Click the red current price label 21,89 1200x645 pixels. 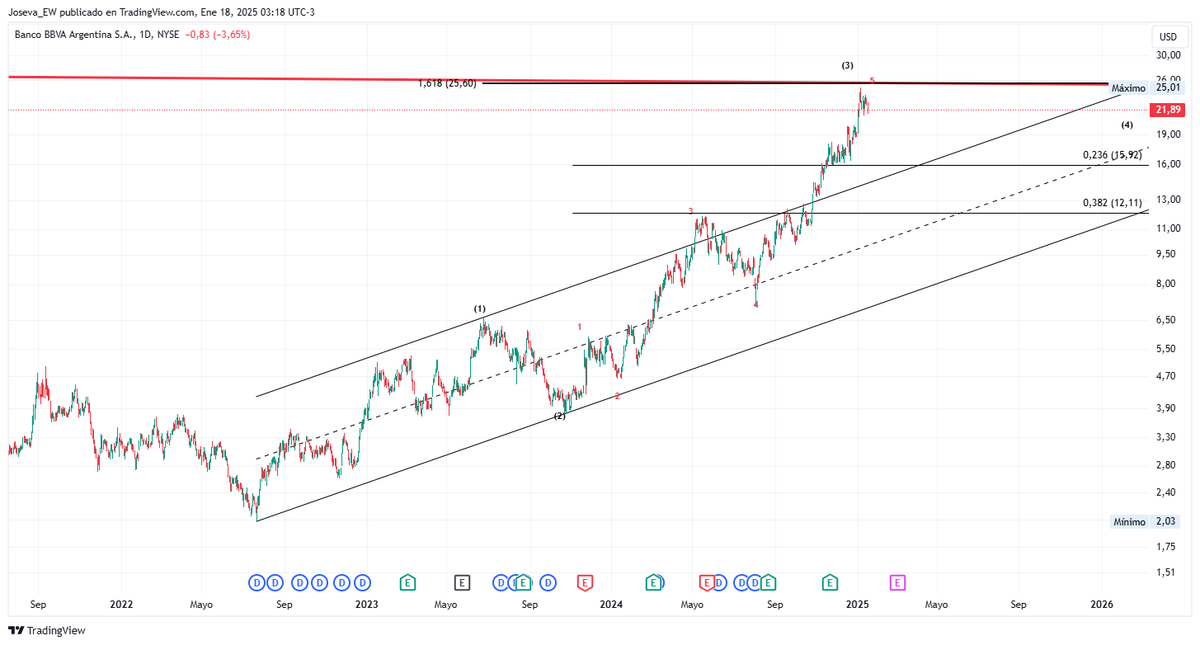[1167, 110]
